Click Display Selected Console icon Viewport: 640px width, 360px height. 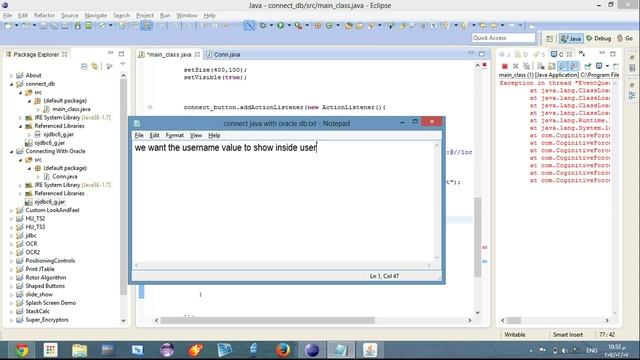coord(599,66)
